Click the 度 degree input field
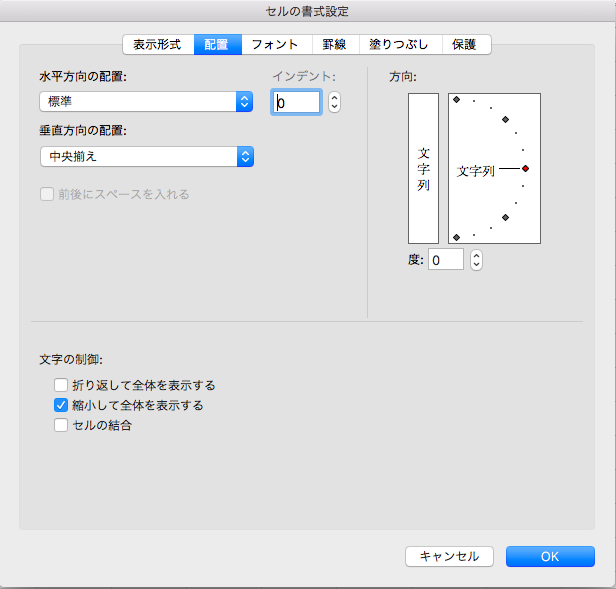 (446, 260)
